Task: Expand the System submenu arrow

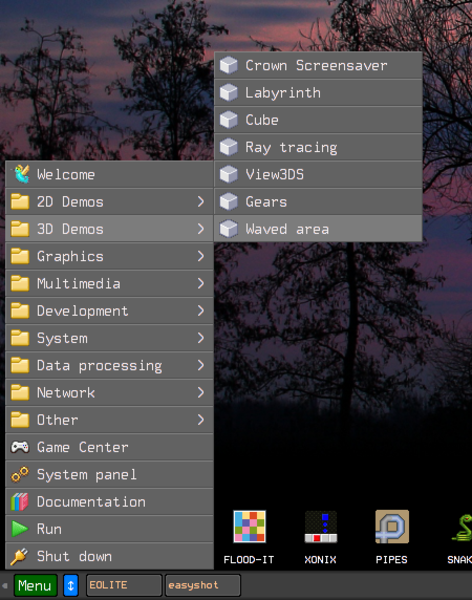Action: pos(201,338)
